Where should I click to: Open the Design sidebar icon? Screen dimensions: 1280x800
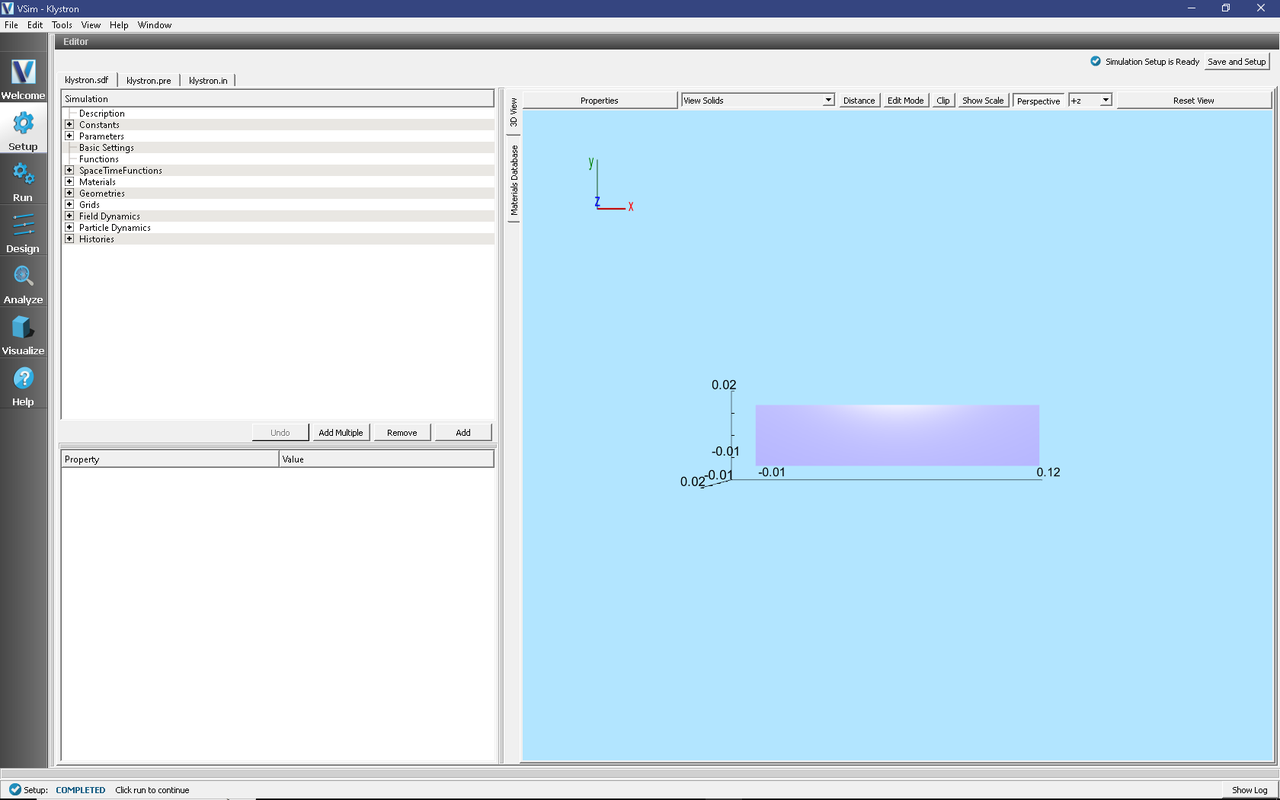point(23,225)
